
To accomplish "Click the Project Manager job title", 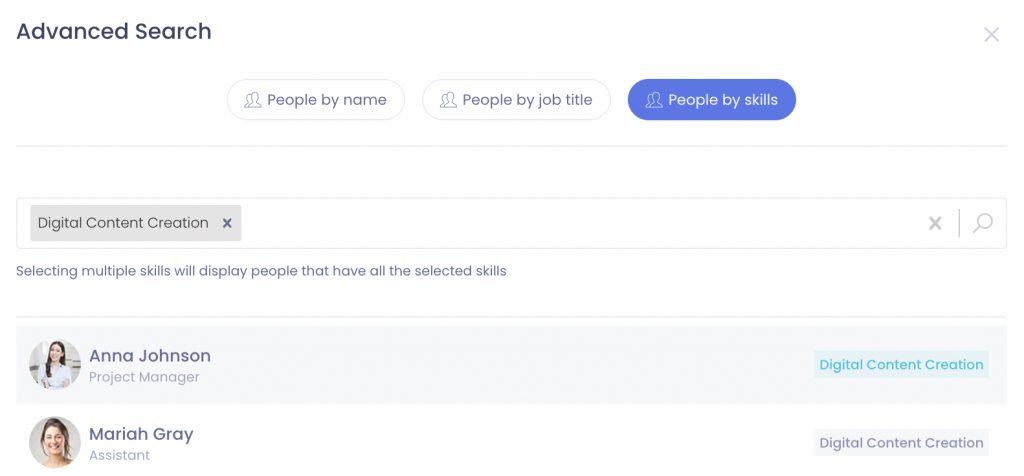I will click(144, 378).
